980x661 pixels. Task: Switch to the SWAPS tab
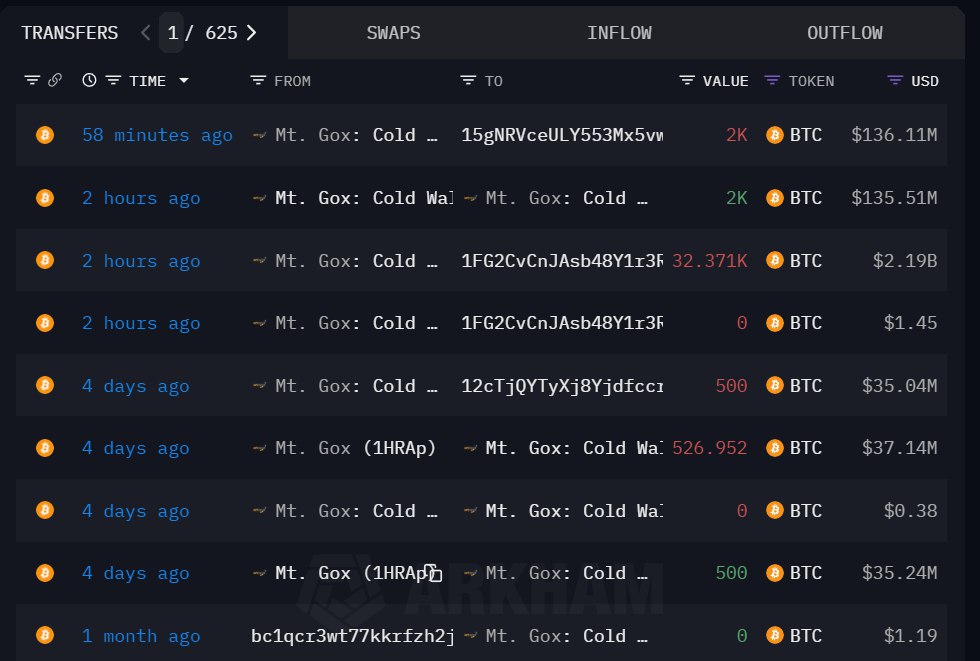393,33
